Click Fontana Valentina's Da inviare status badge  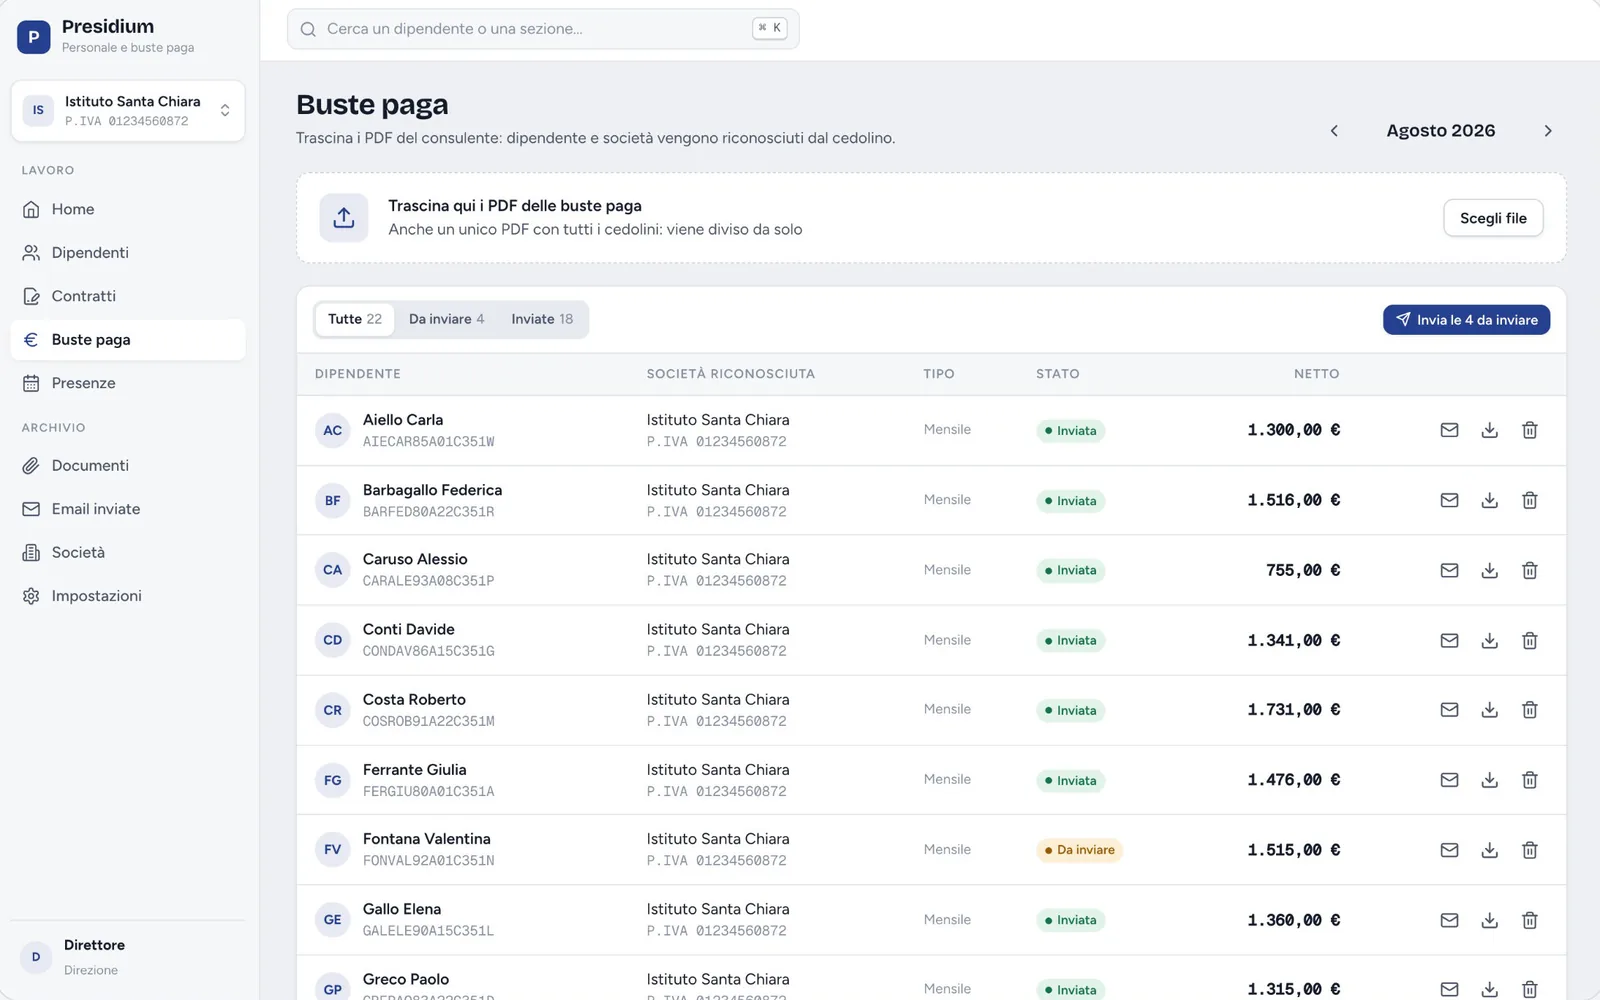pos(1079,850)
